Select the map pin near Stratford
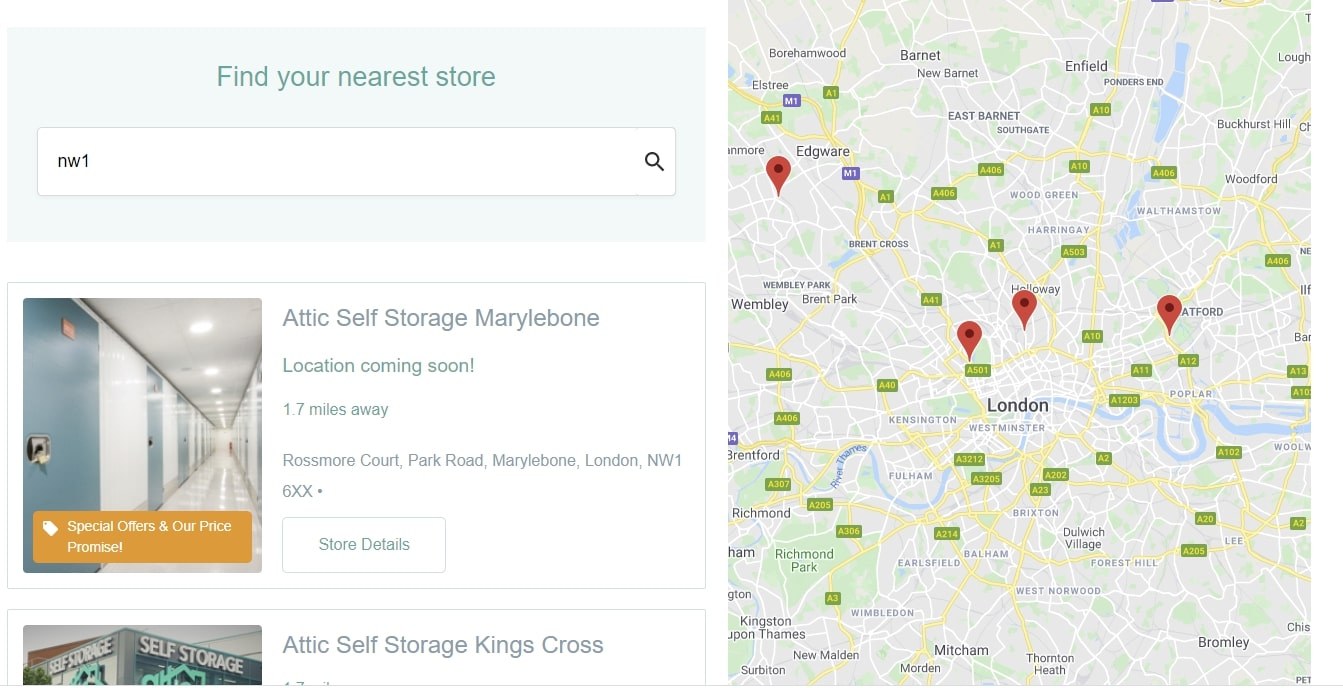 tap(1169, 315)
